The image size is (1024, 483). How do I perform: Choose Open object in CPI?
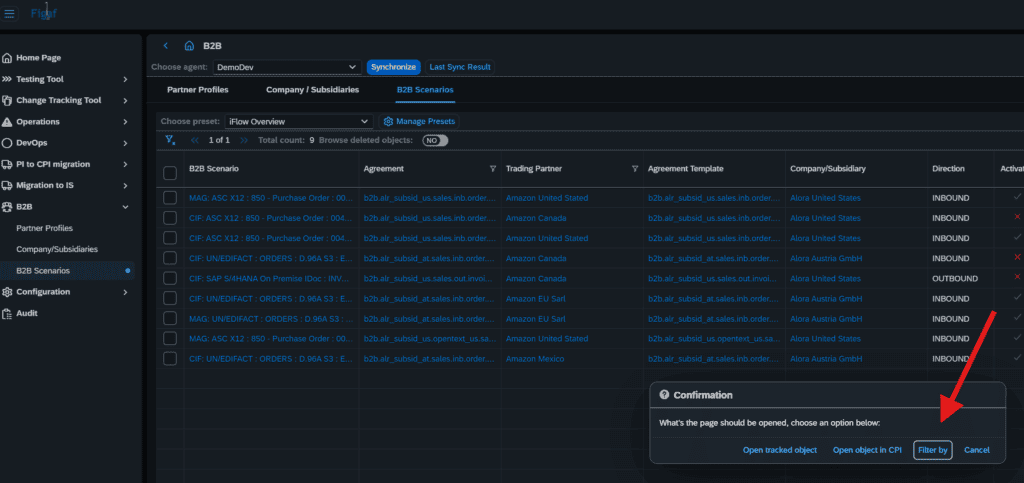point(867,450)
